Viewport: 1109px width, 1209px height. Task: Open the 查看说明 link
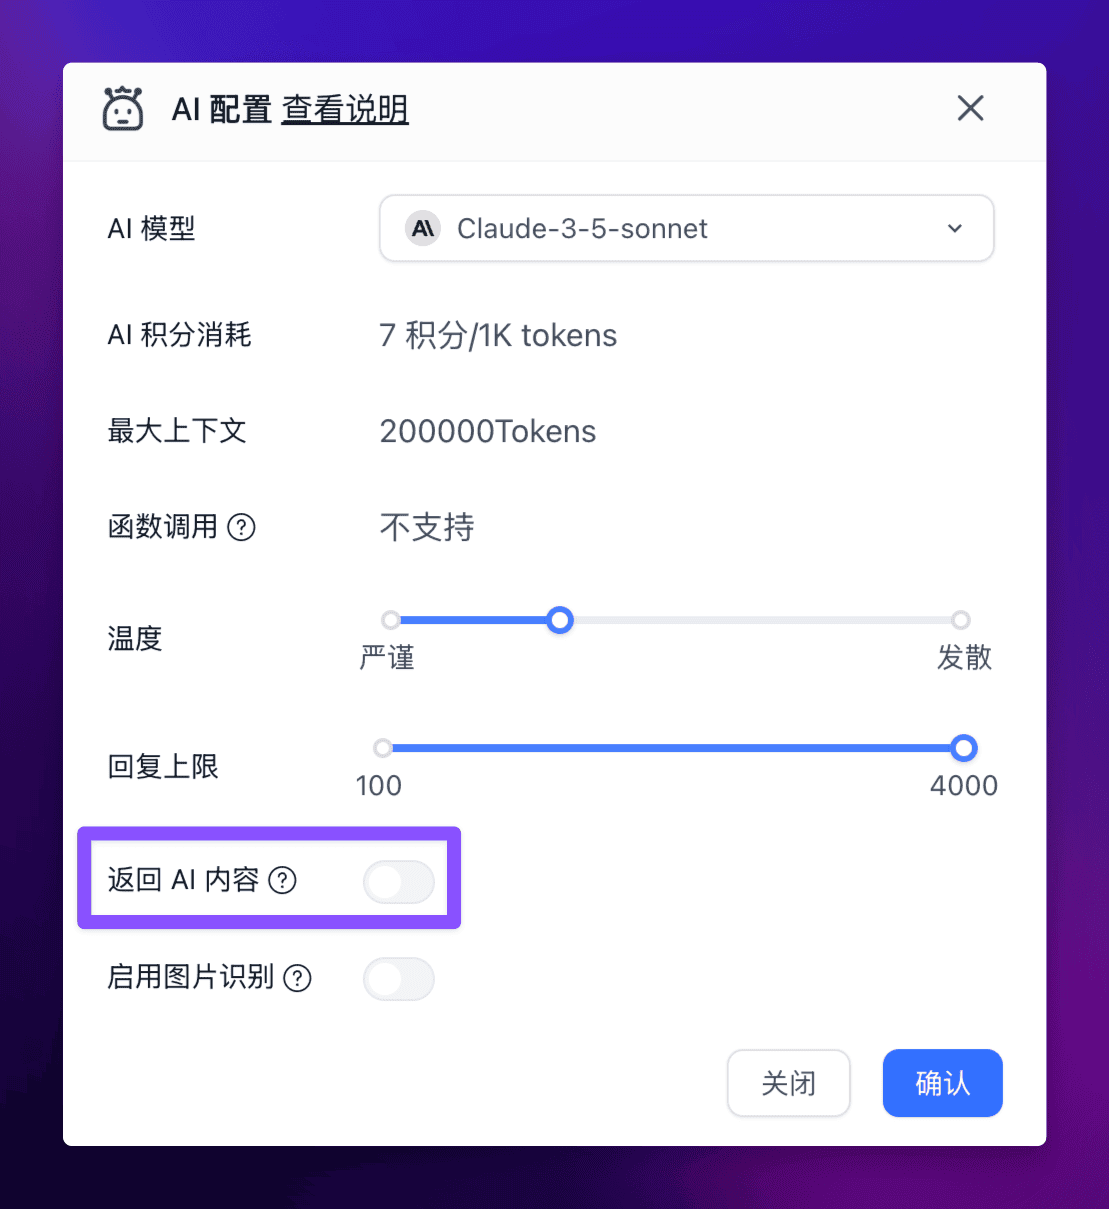345,109
